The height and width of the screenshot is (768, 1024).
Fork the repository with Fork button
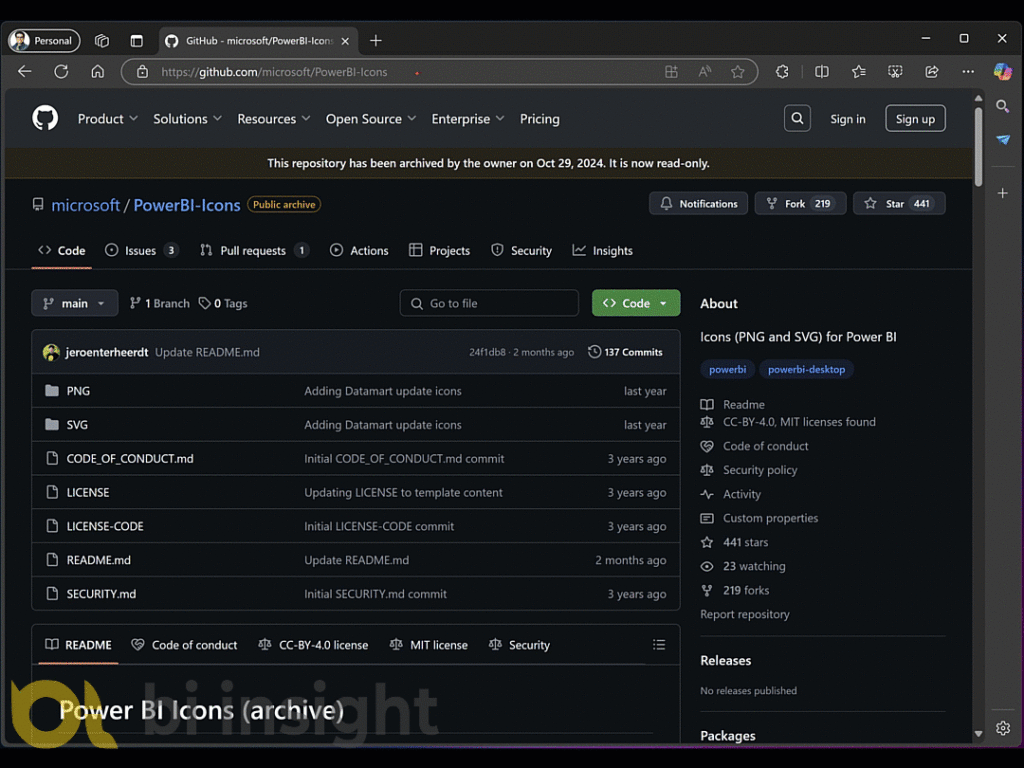click(800, 204)
